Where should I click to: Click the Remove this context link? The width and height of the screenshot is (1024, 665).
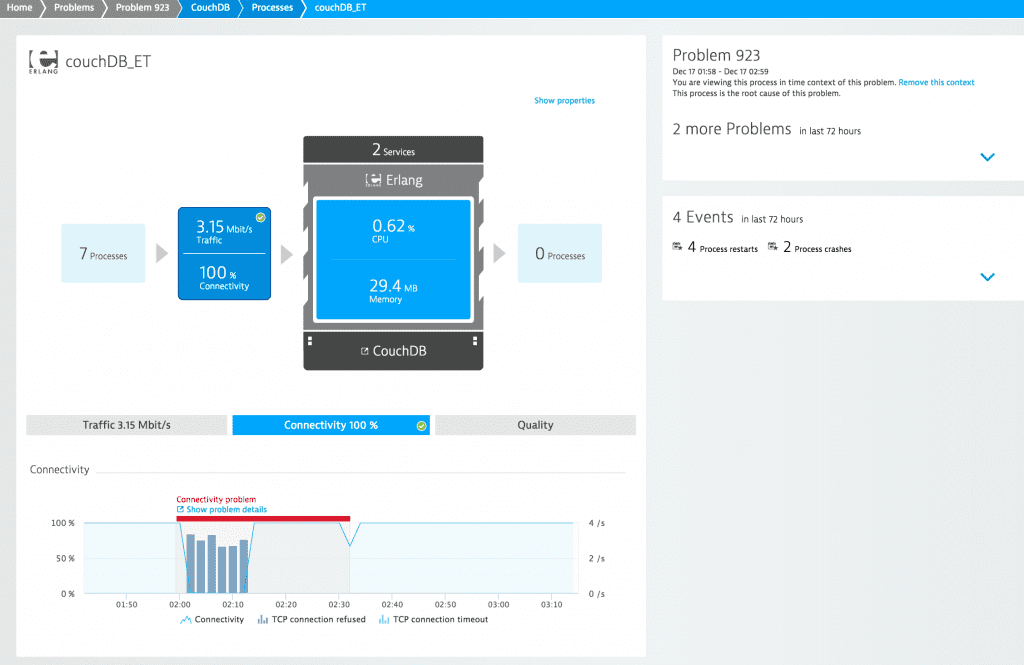point(936,82)
